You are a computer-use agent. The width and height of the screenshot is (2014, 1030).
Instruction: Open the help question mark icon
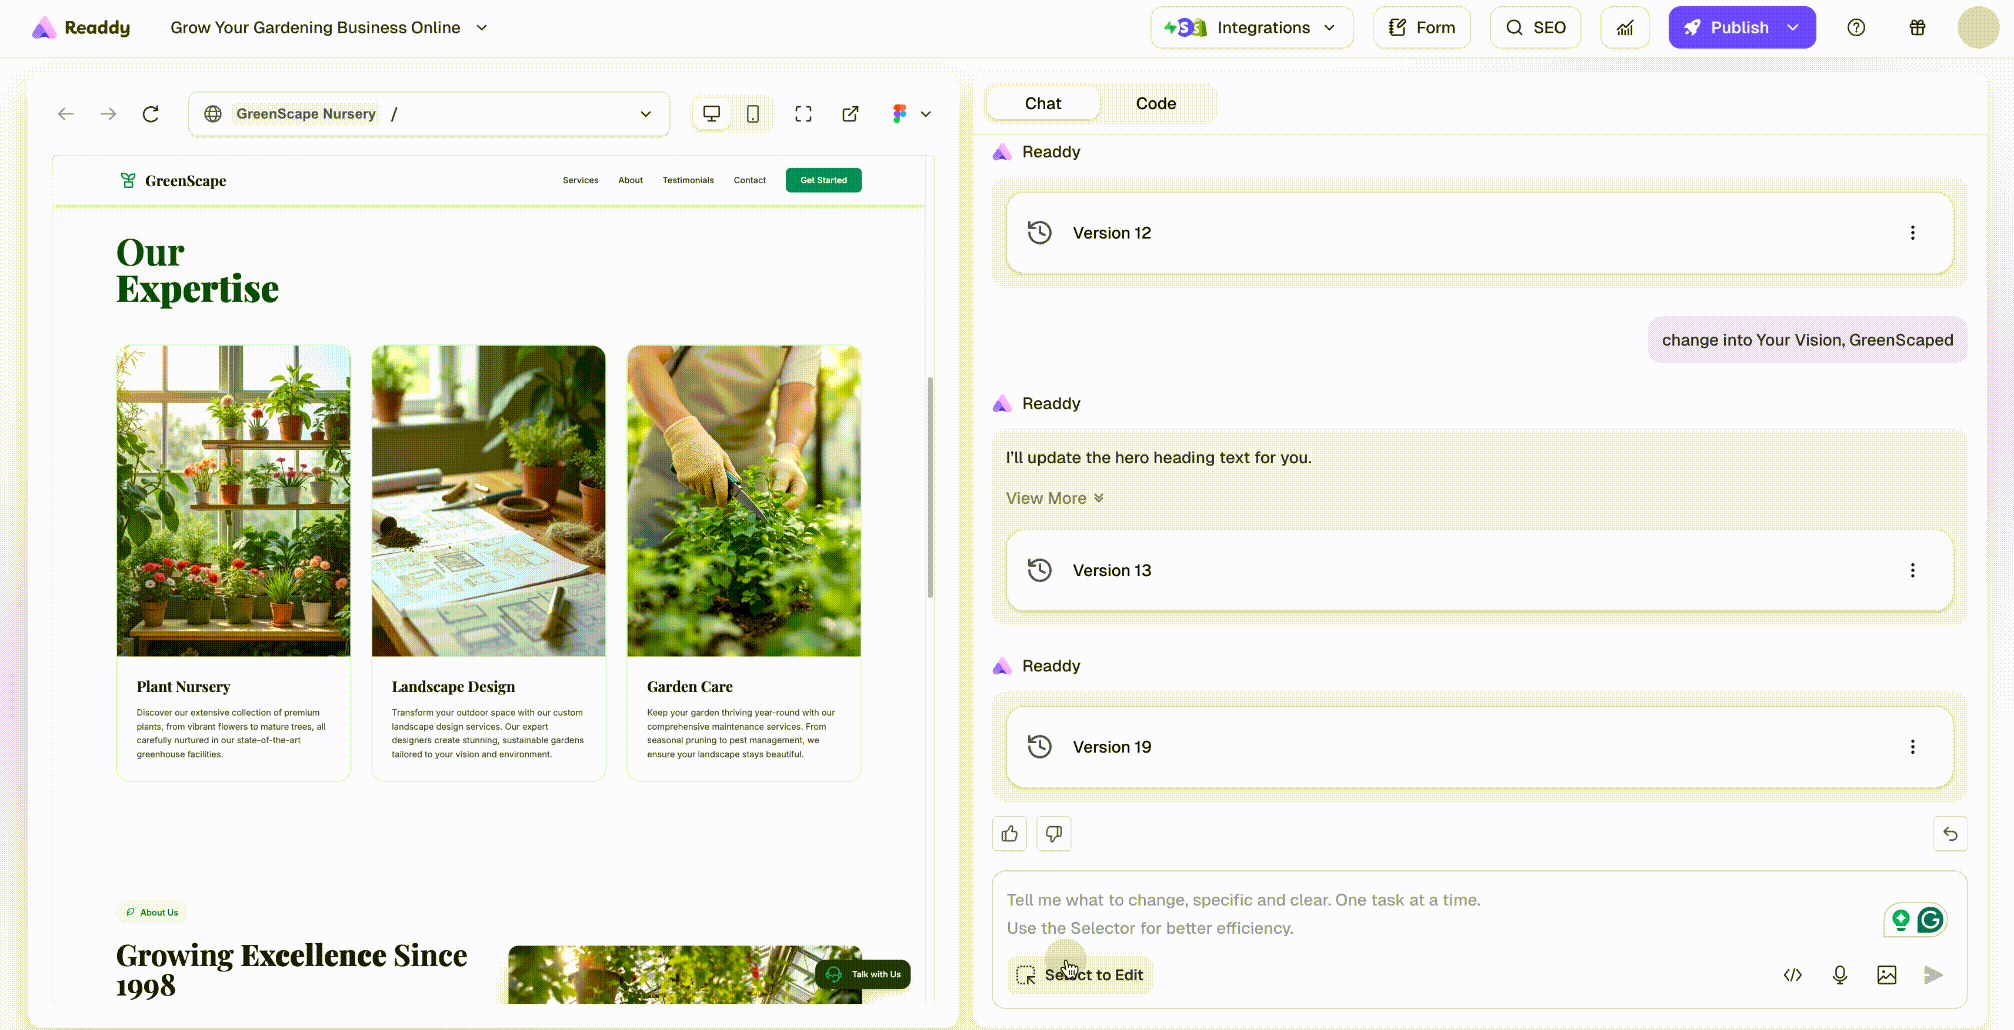coord(1856,28)
